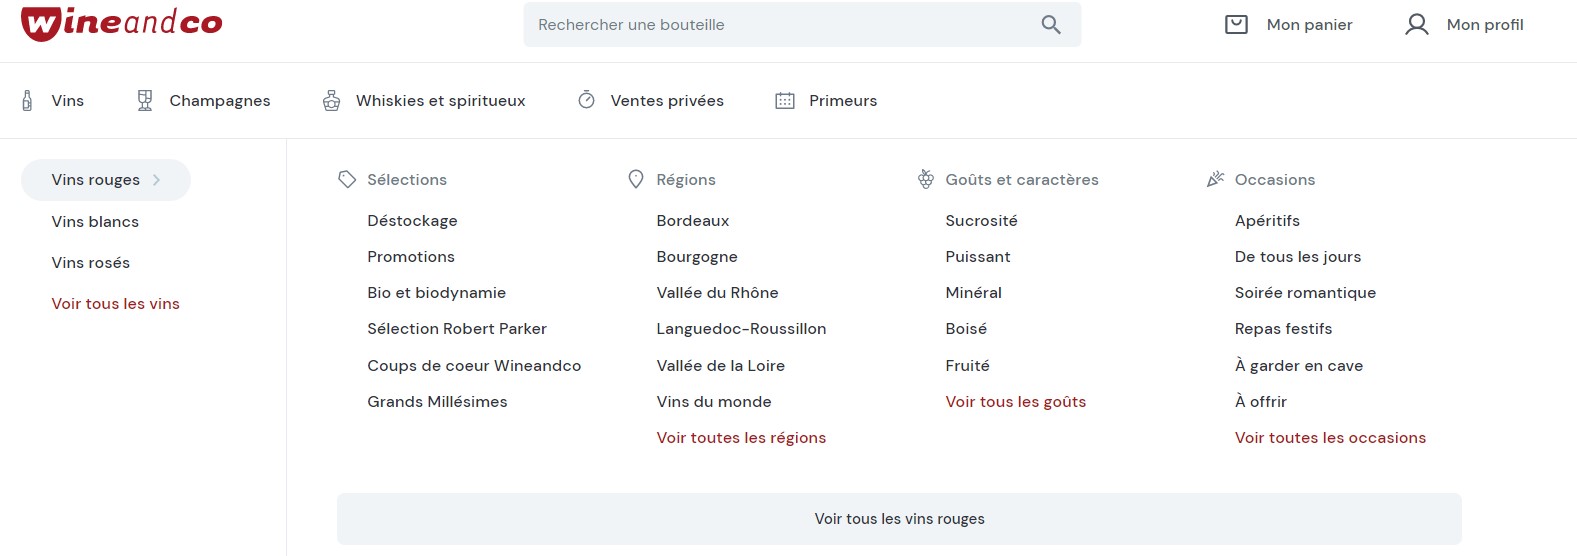Open the Champagnes menu

219,101
